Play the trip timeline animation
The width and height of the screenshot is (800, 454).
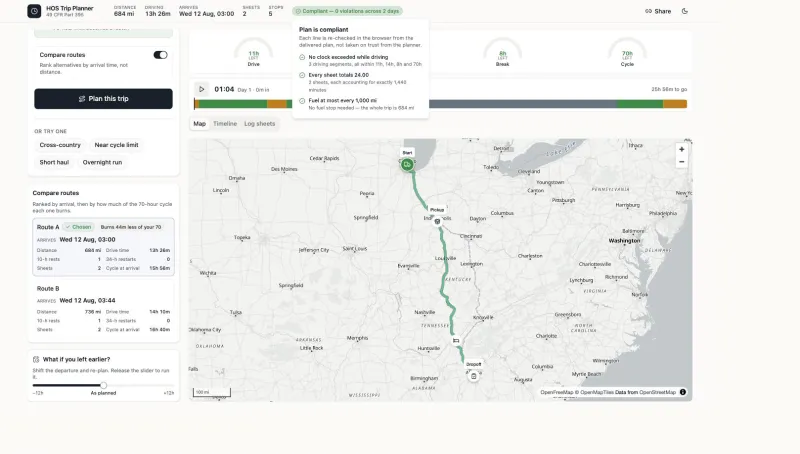click(x=202, y=89)
